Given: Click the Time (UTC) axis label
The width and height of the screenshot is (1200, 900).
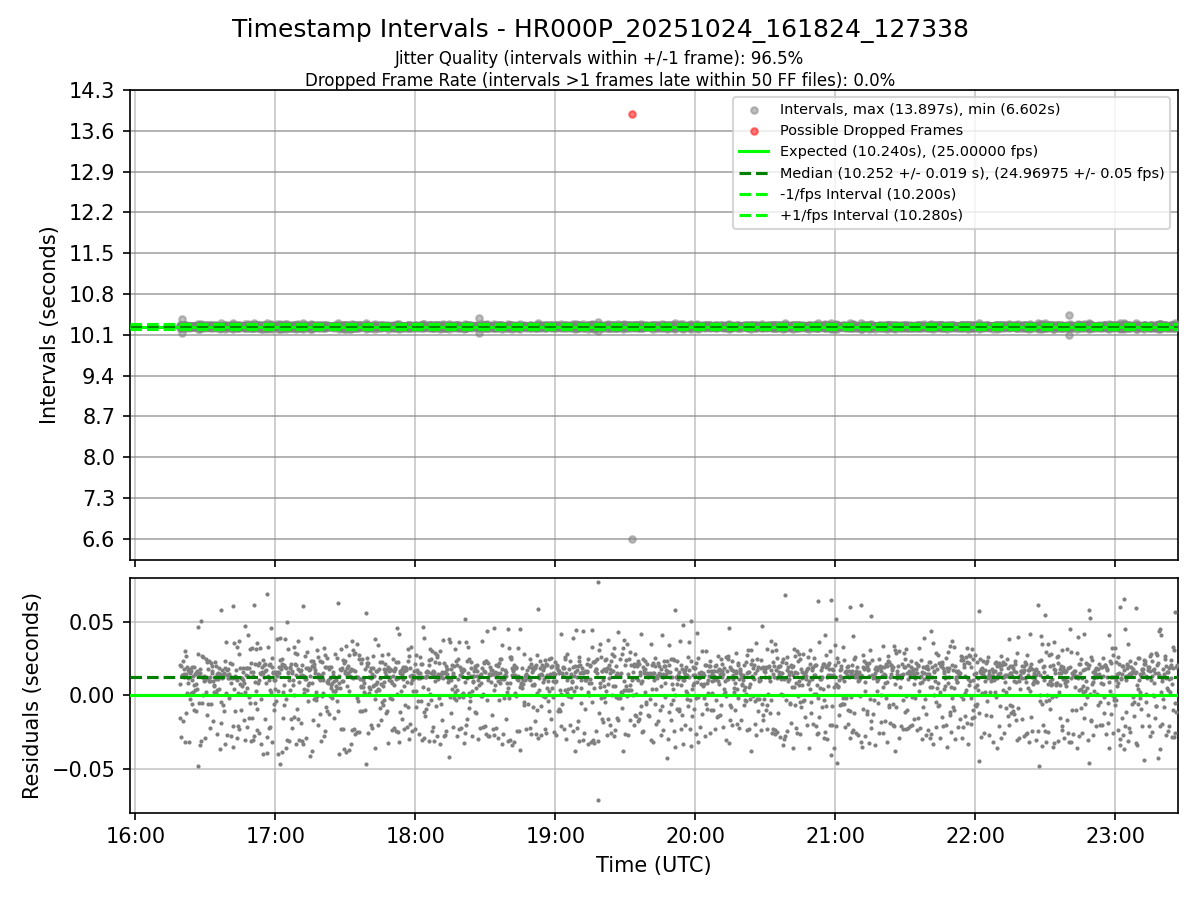Looking at the screenshot, I should point(654,865).
